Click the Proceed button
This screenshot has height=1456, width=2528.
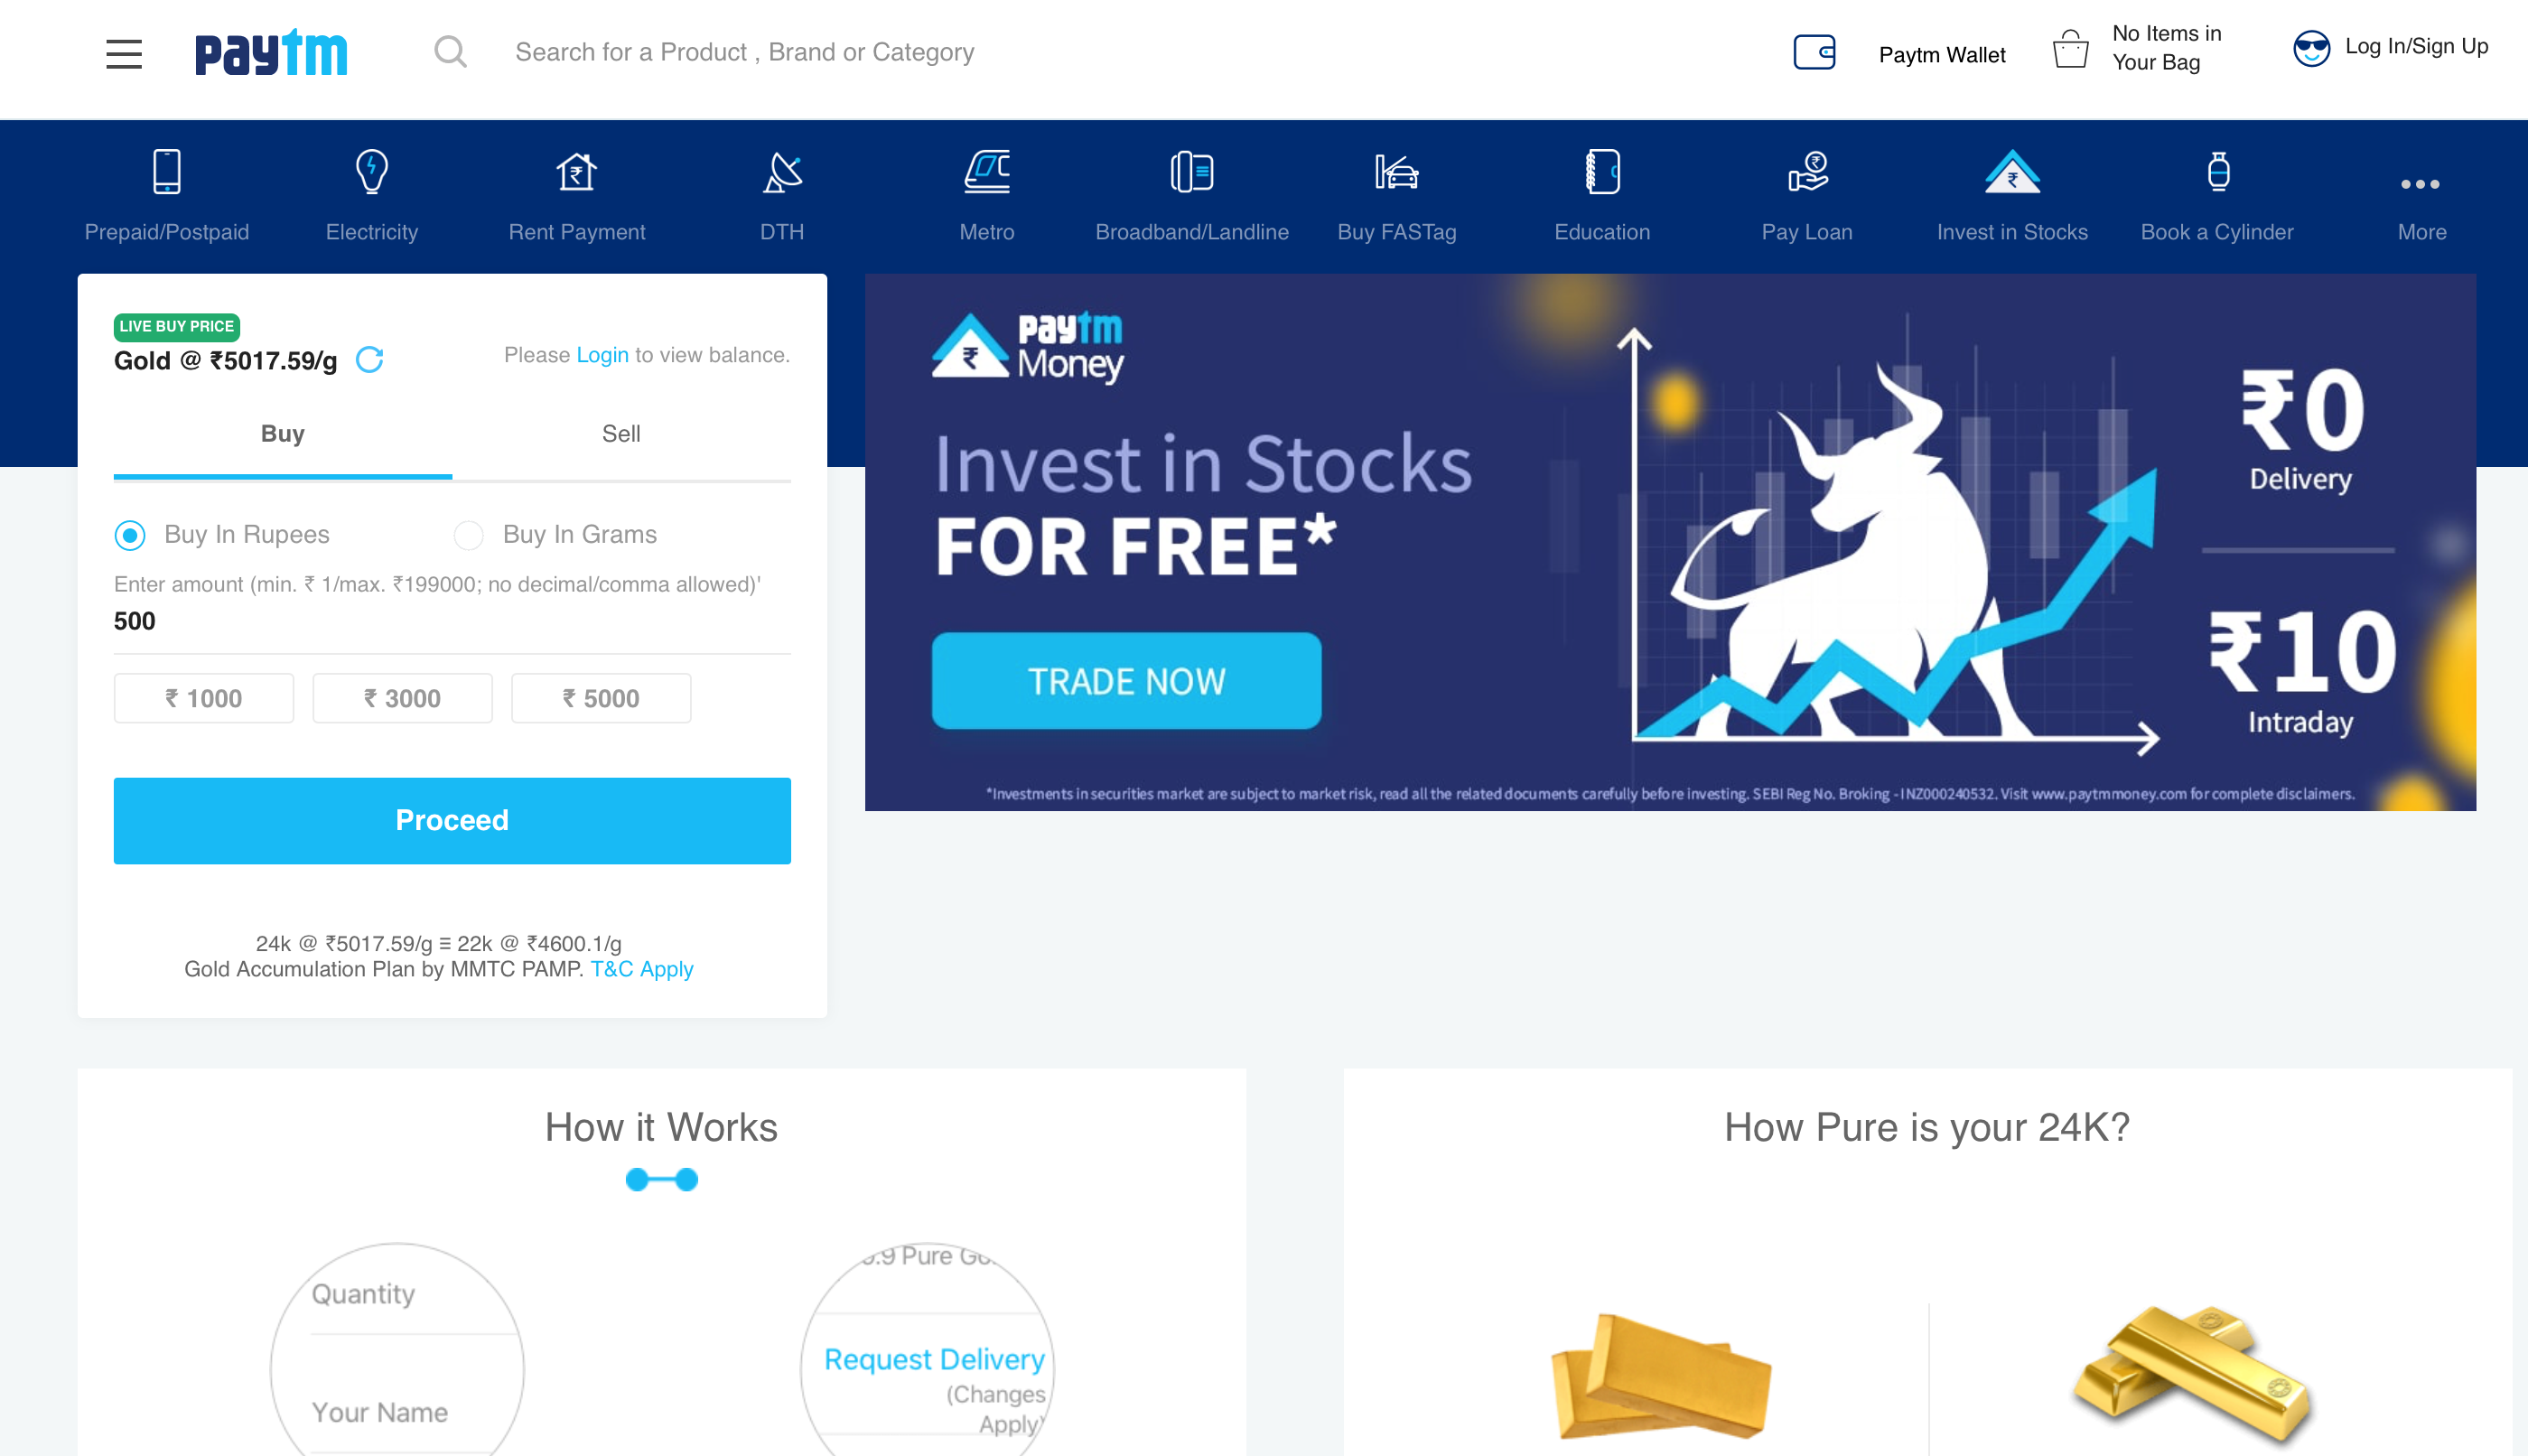coord(452,821)
